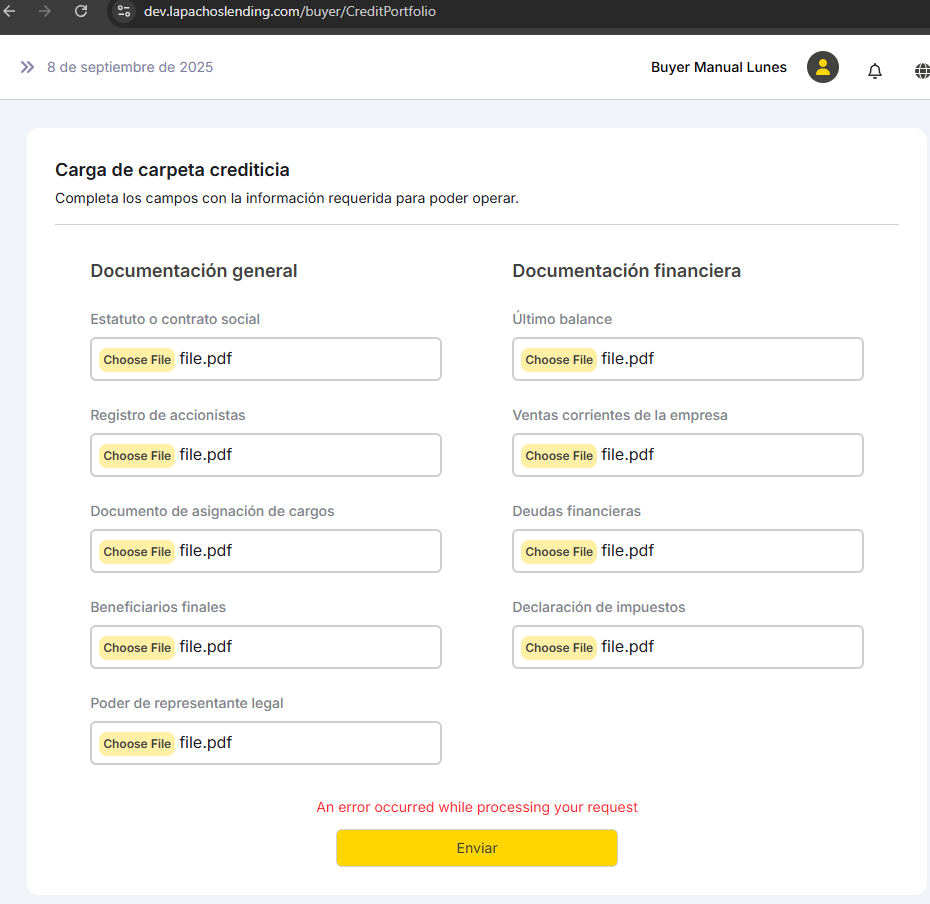Choose File for Documento de asignación de cargos
Image resolution: width=930 pixels, height=904 pixels.
click(x=137, y=551)
